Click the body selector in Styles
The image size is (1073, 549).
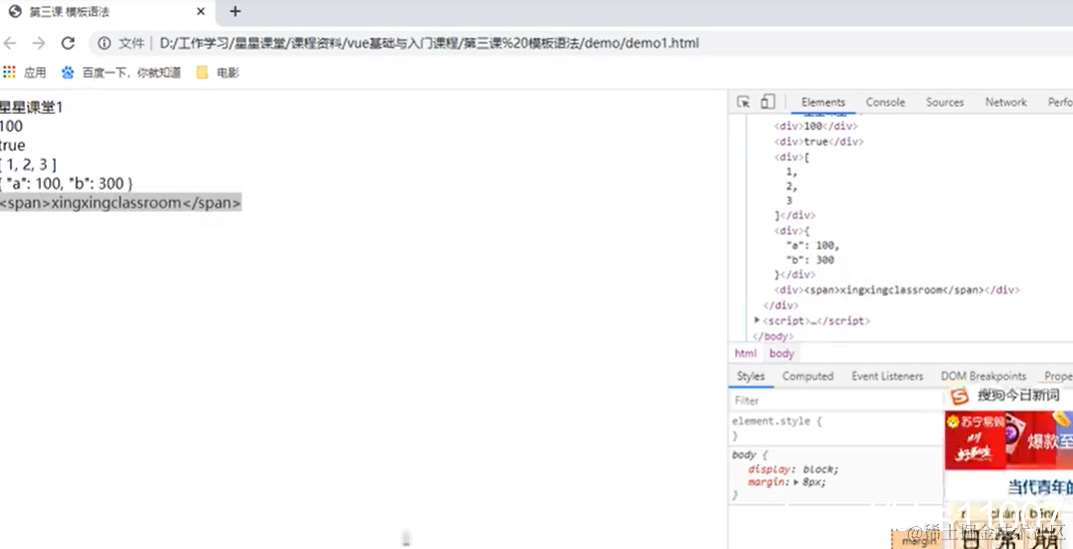coord(744,455)
